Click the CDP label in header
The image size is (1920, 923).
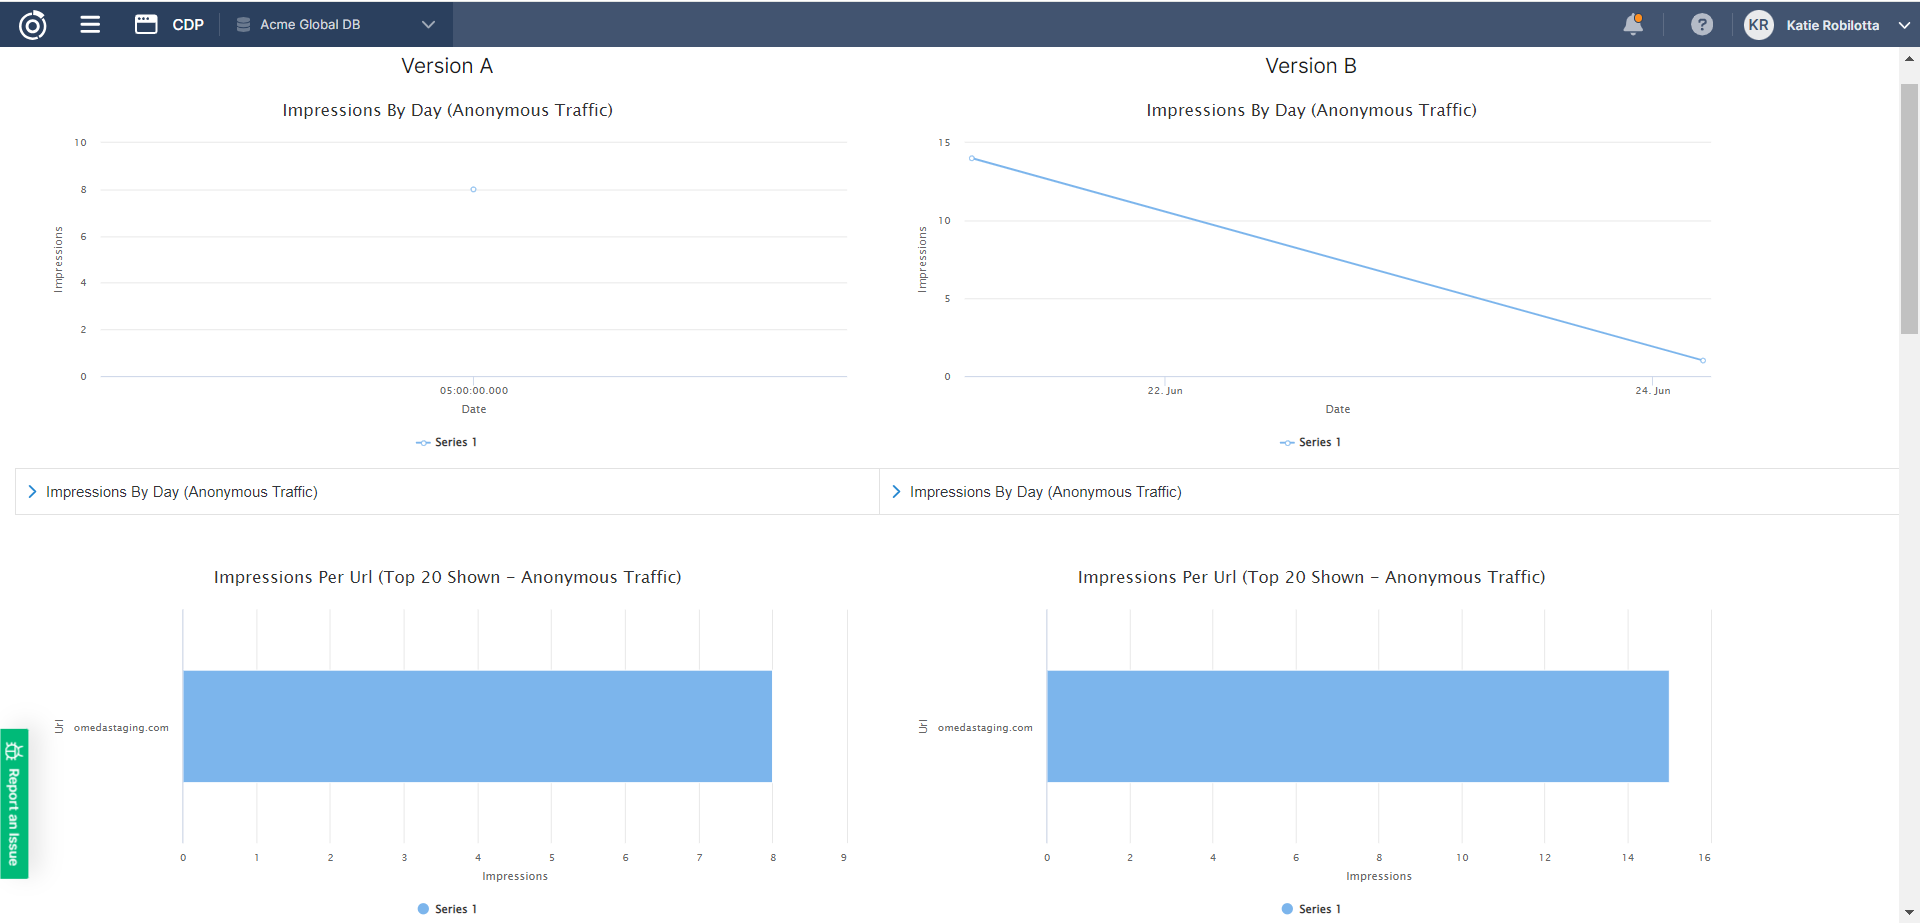click(188, 25)
